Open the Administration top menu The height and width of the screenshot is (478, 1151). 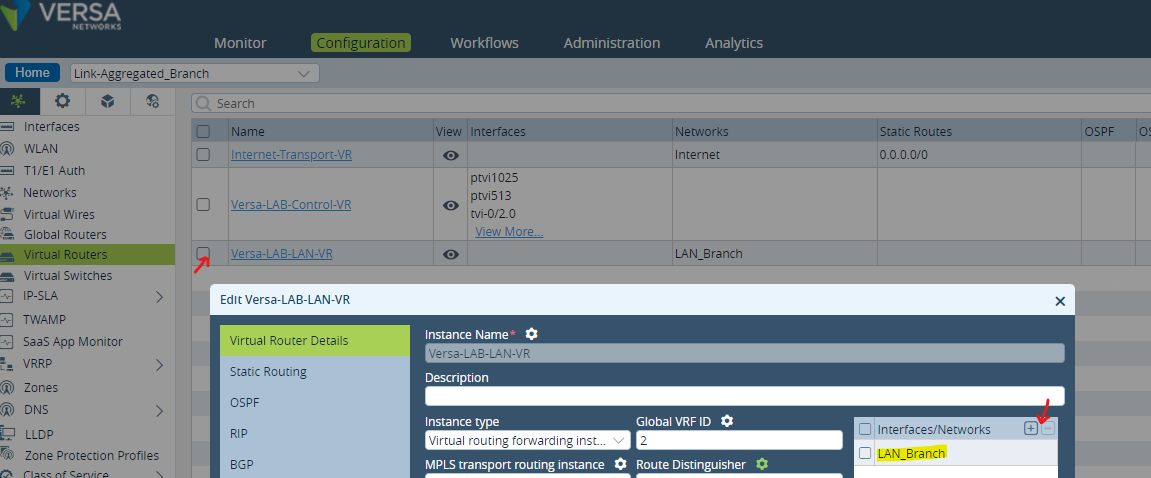click(611, 43)
